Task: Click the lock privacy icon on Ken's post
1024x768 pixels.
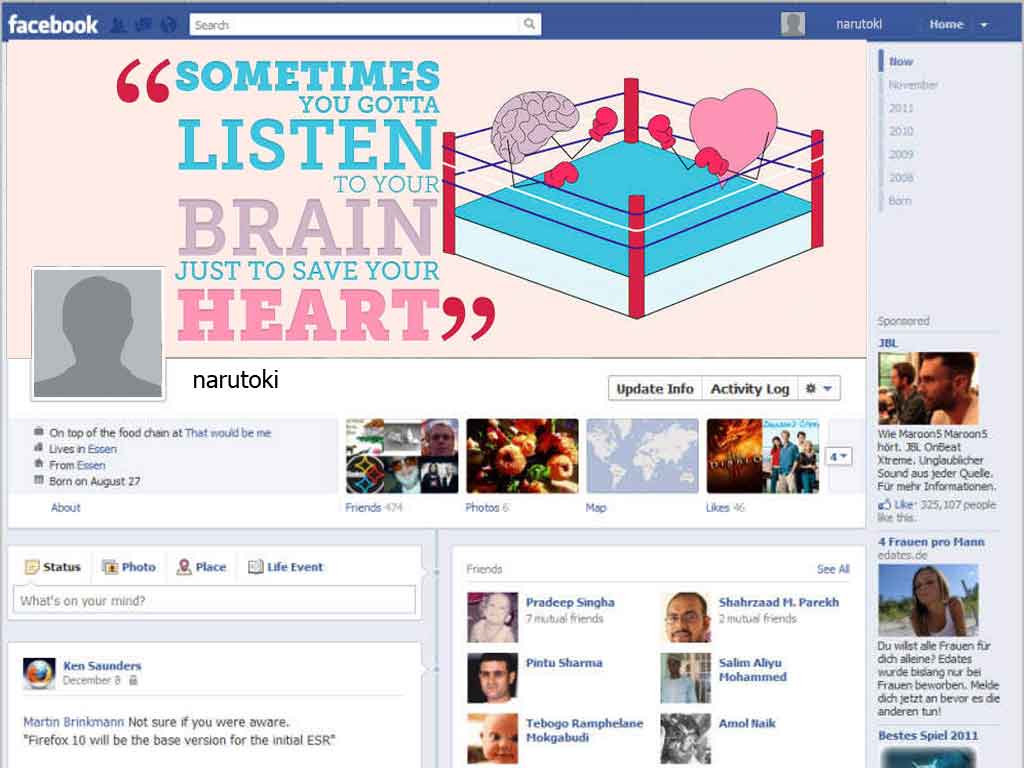Action: pyautogui.click(x=133, y=680)
